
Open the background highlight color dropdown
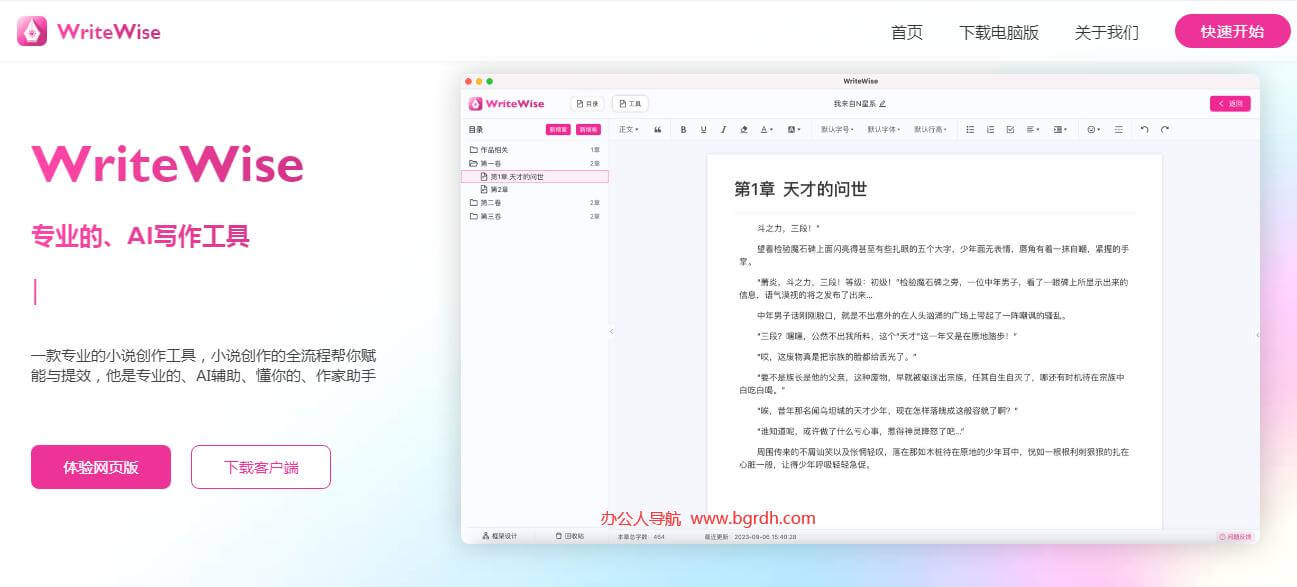point(793,129)
